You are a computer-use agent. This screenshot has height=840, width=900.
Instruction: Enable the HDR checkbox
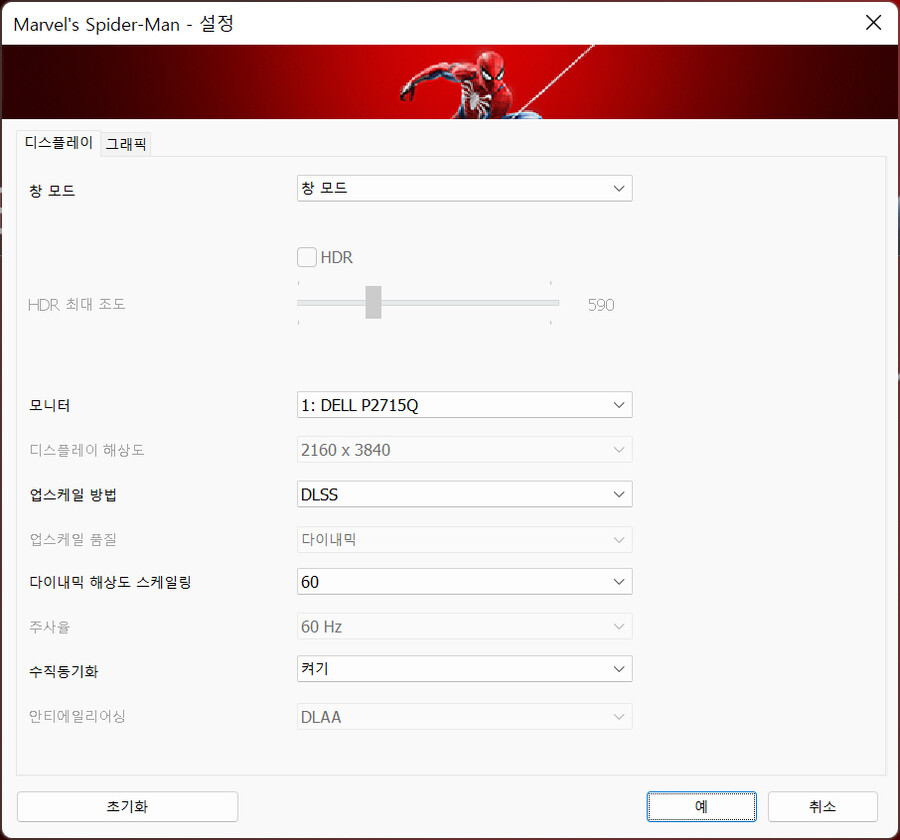[307, 257]
